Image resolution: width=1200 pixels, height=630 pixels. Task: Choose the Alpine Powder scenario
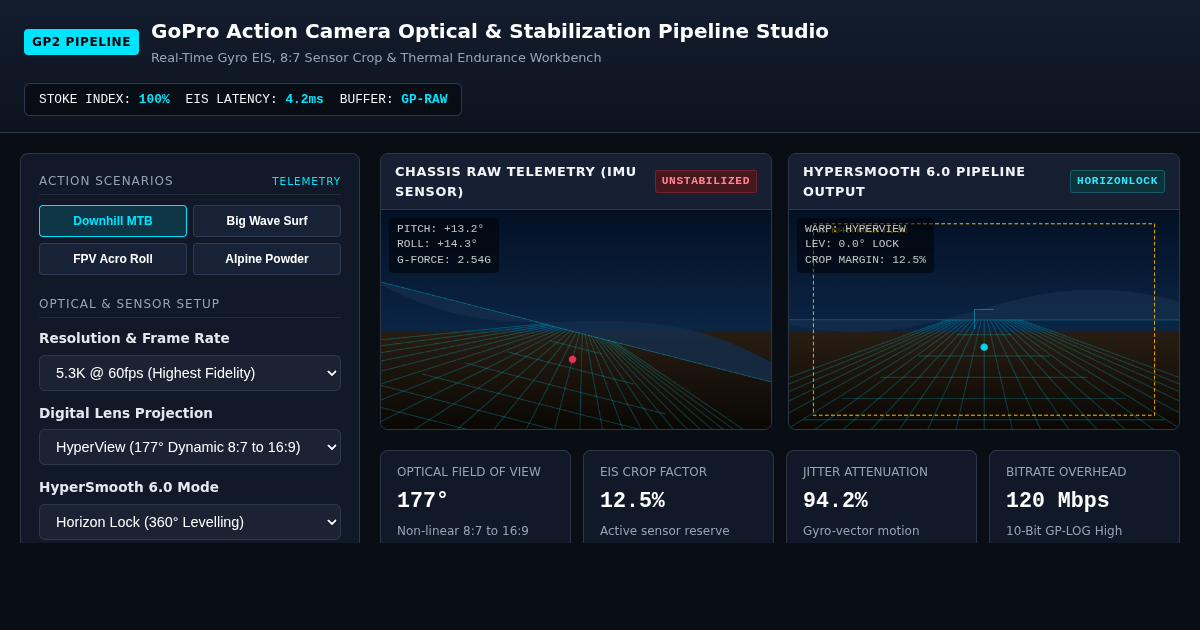(x=267, y=259)
